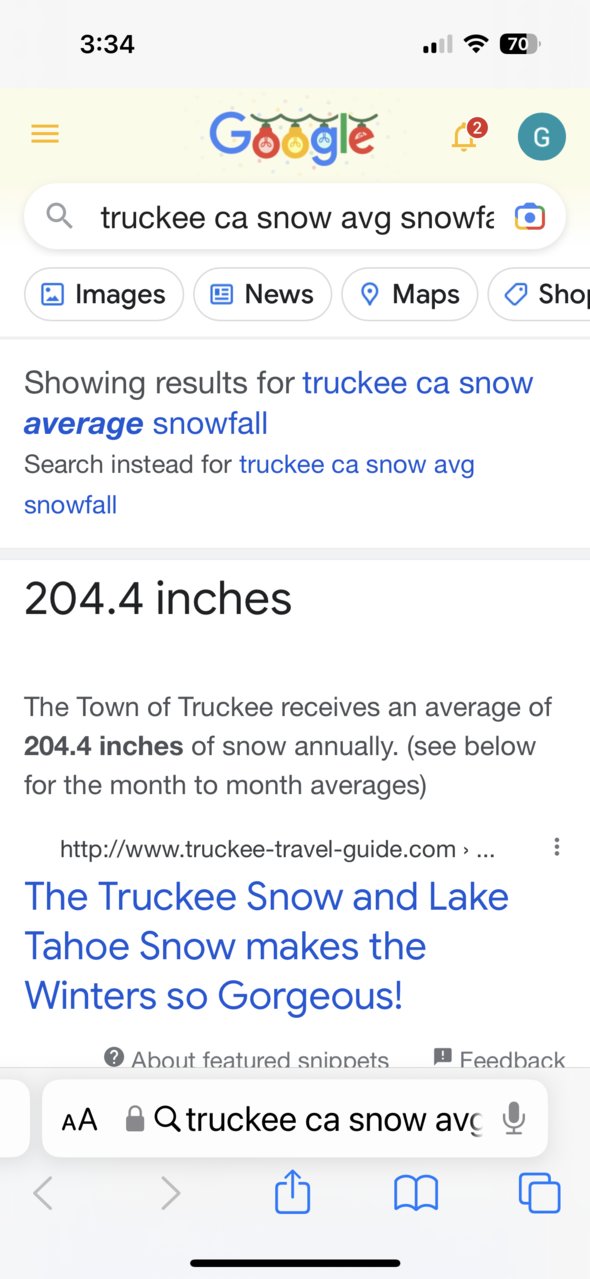This screenshot has height=1279, width=590.
Task: Tap the Safari share icon
Action: (293, 1193)
